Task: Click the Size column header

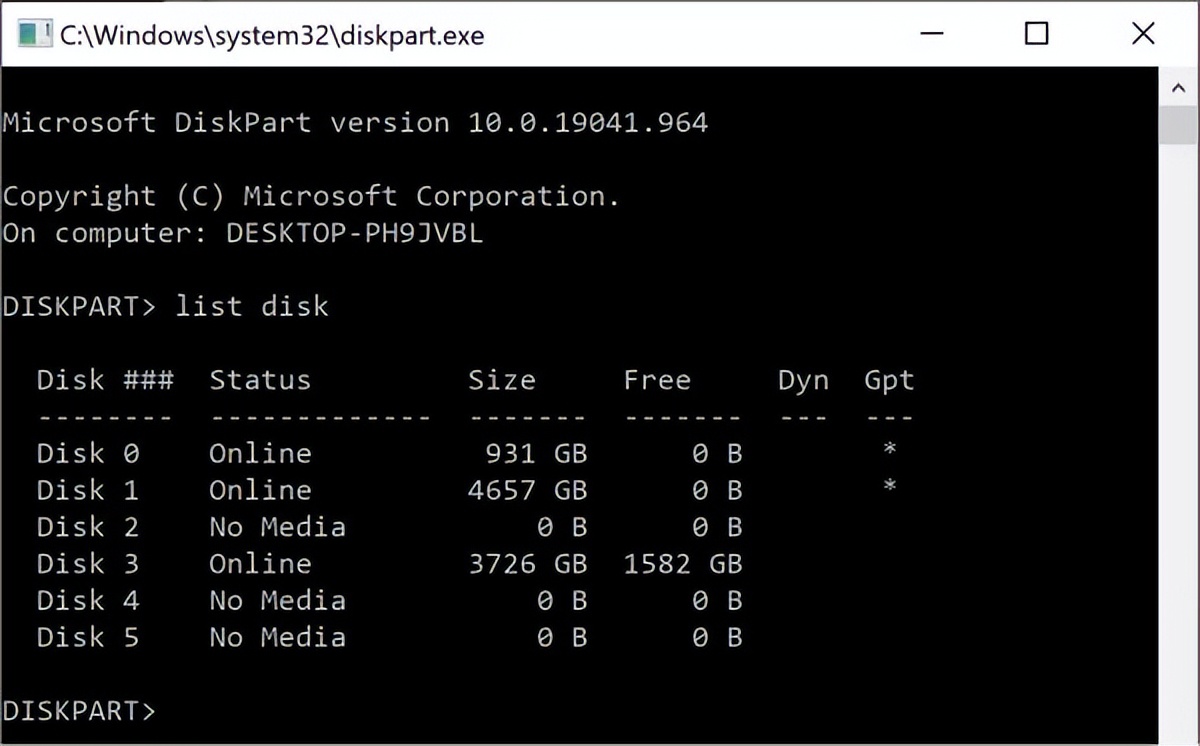Action: 502,380
